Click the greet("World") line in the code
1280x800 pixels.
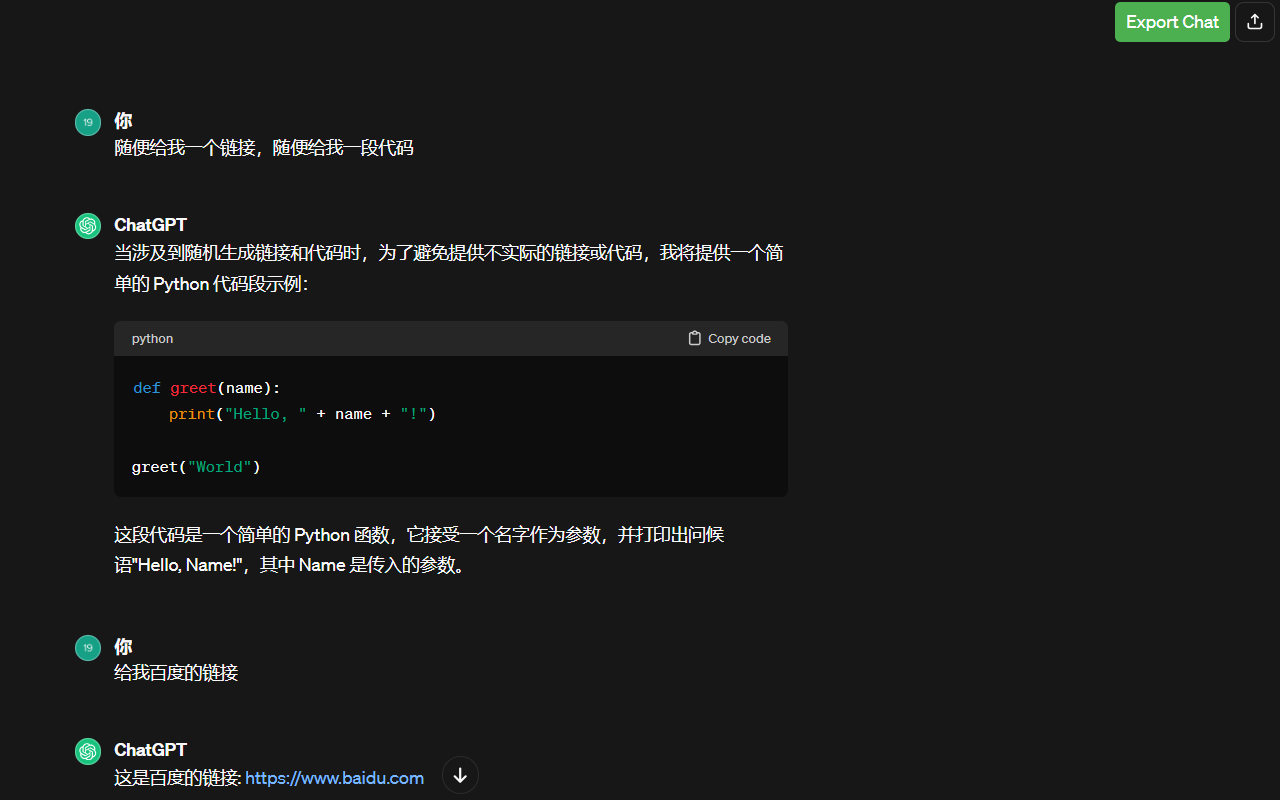(x=195, y=466)
